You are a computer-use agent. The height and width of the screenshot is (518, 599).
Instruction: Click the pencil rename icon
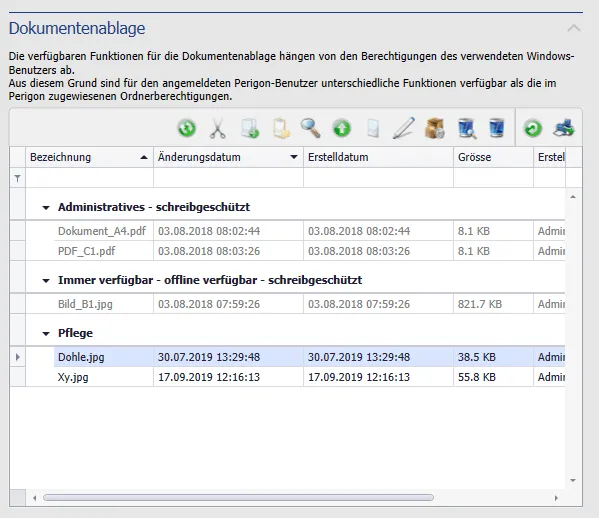404,128
